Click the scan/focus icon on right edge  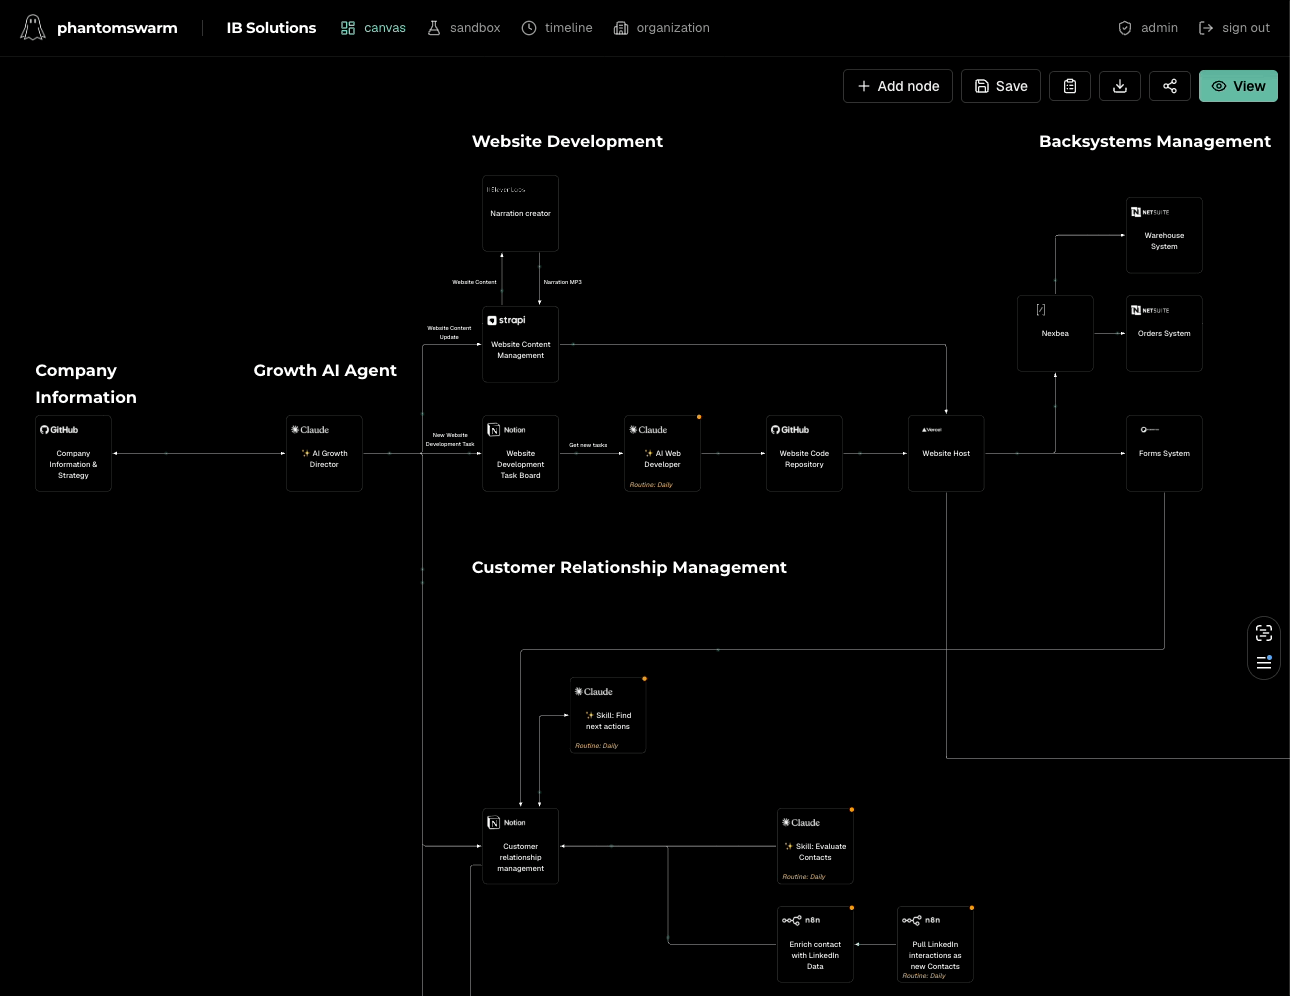[1264, 633]
